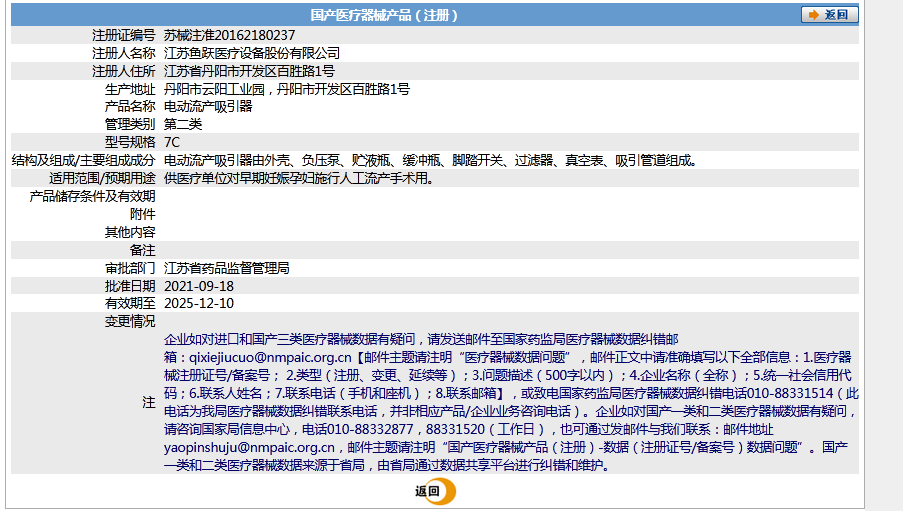The image size is (903, 511).
Task: Select the expiry date 2025-12-10
Action: [199, 304]
